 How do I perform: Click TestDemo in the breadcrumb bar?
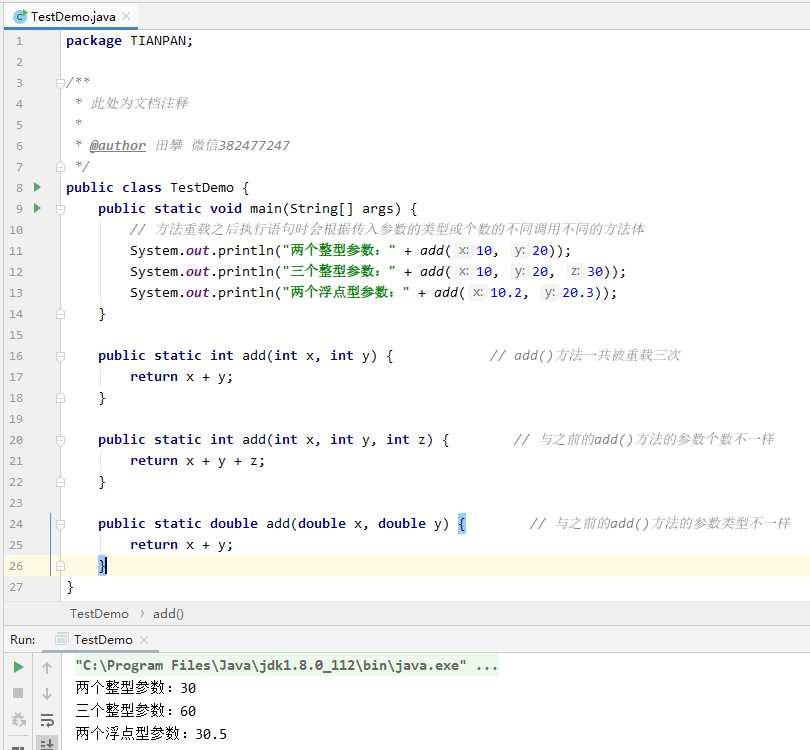tap(99, 614)
